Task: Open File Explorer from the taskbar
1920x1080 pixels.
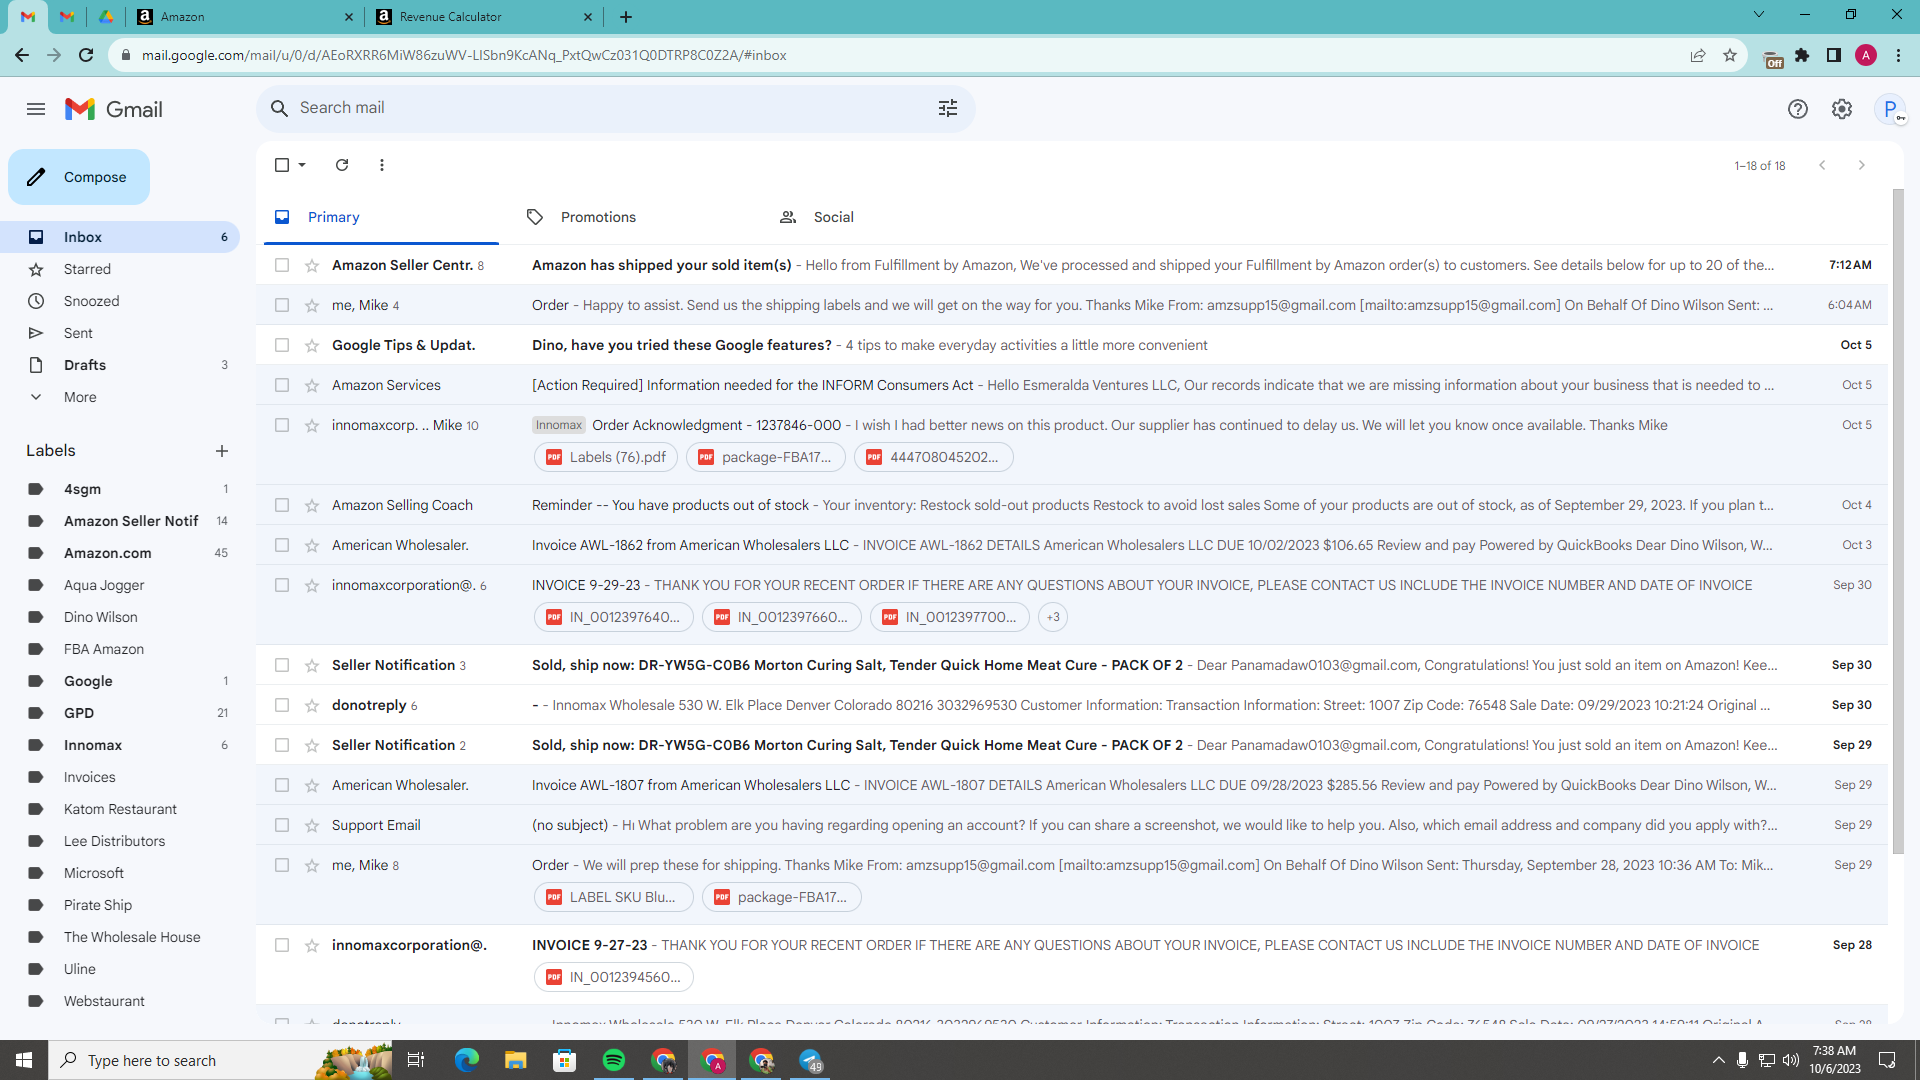Action: point(516,1060)
